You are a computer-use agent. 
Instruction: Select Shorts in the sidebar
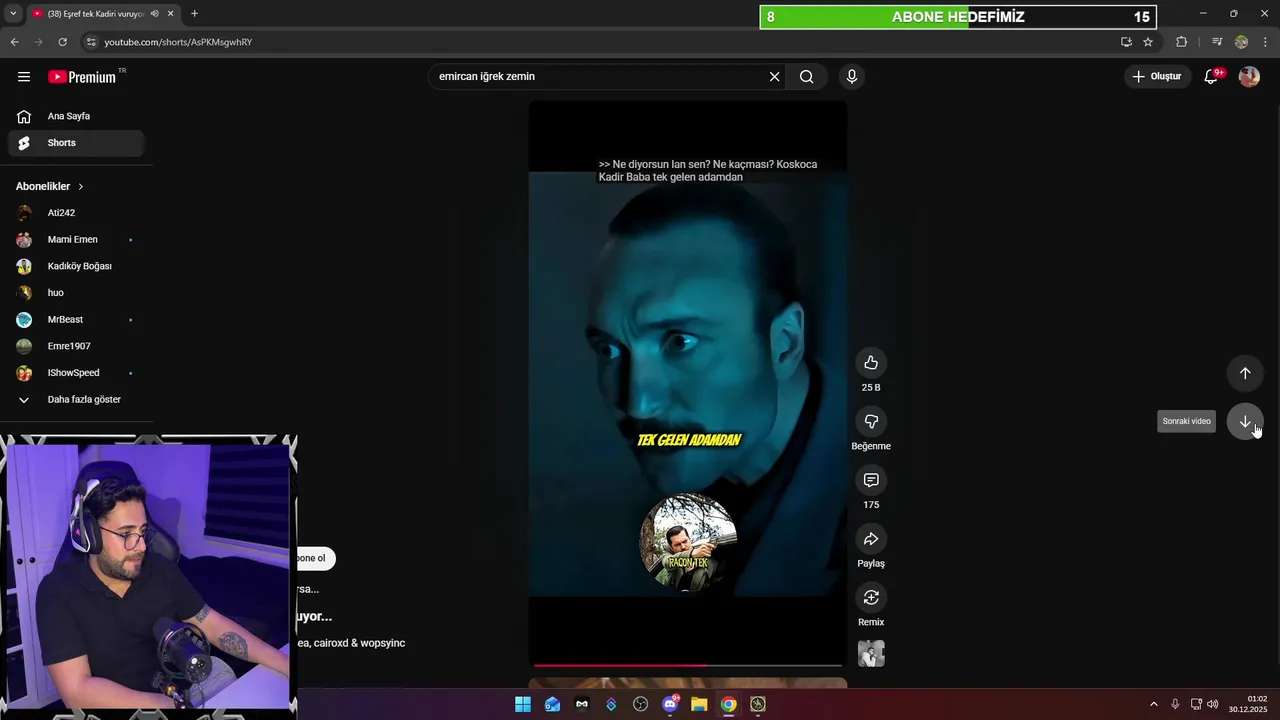point(76,143)
